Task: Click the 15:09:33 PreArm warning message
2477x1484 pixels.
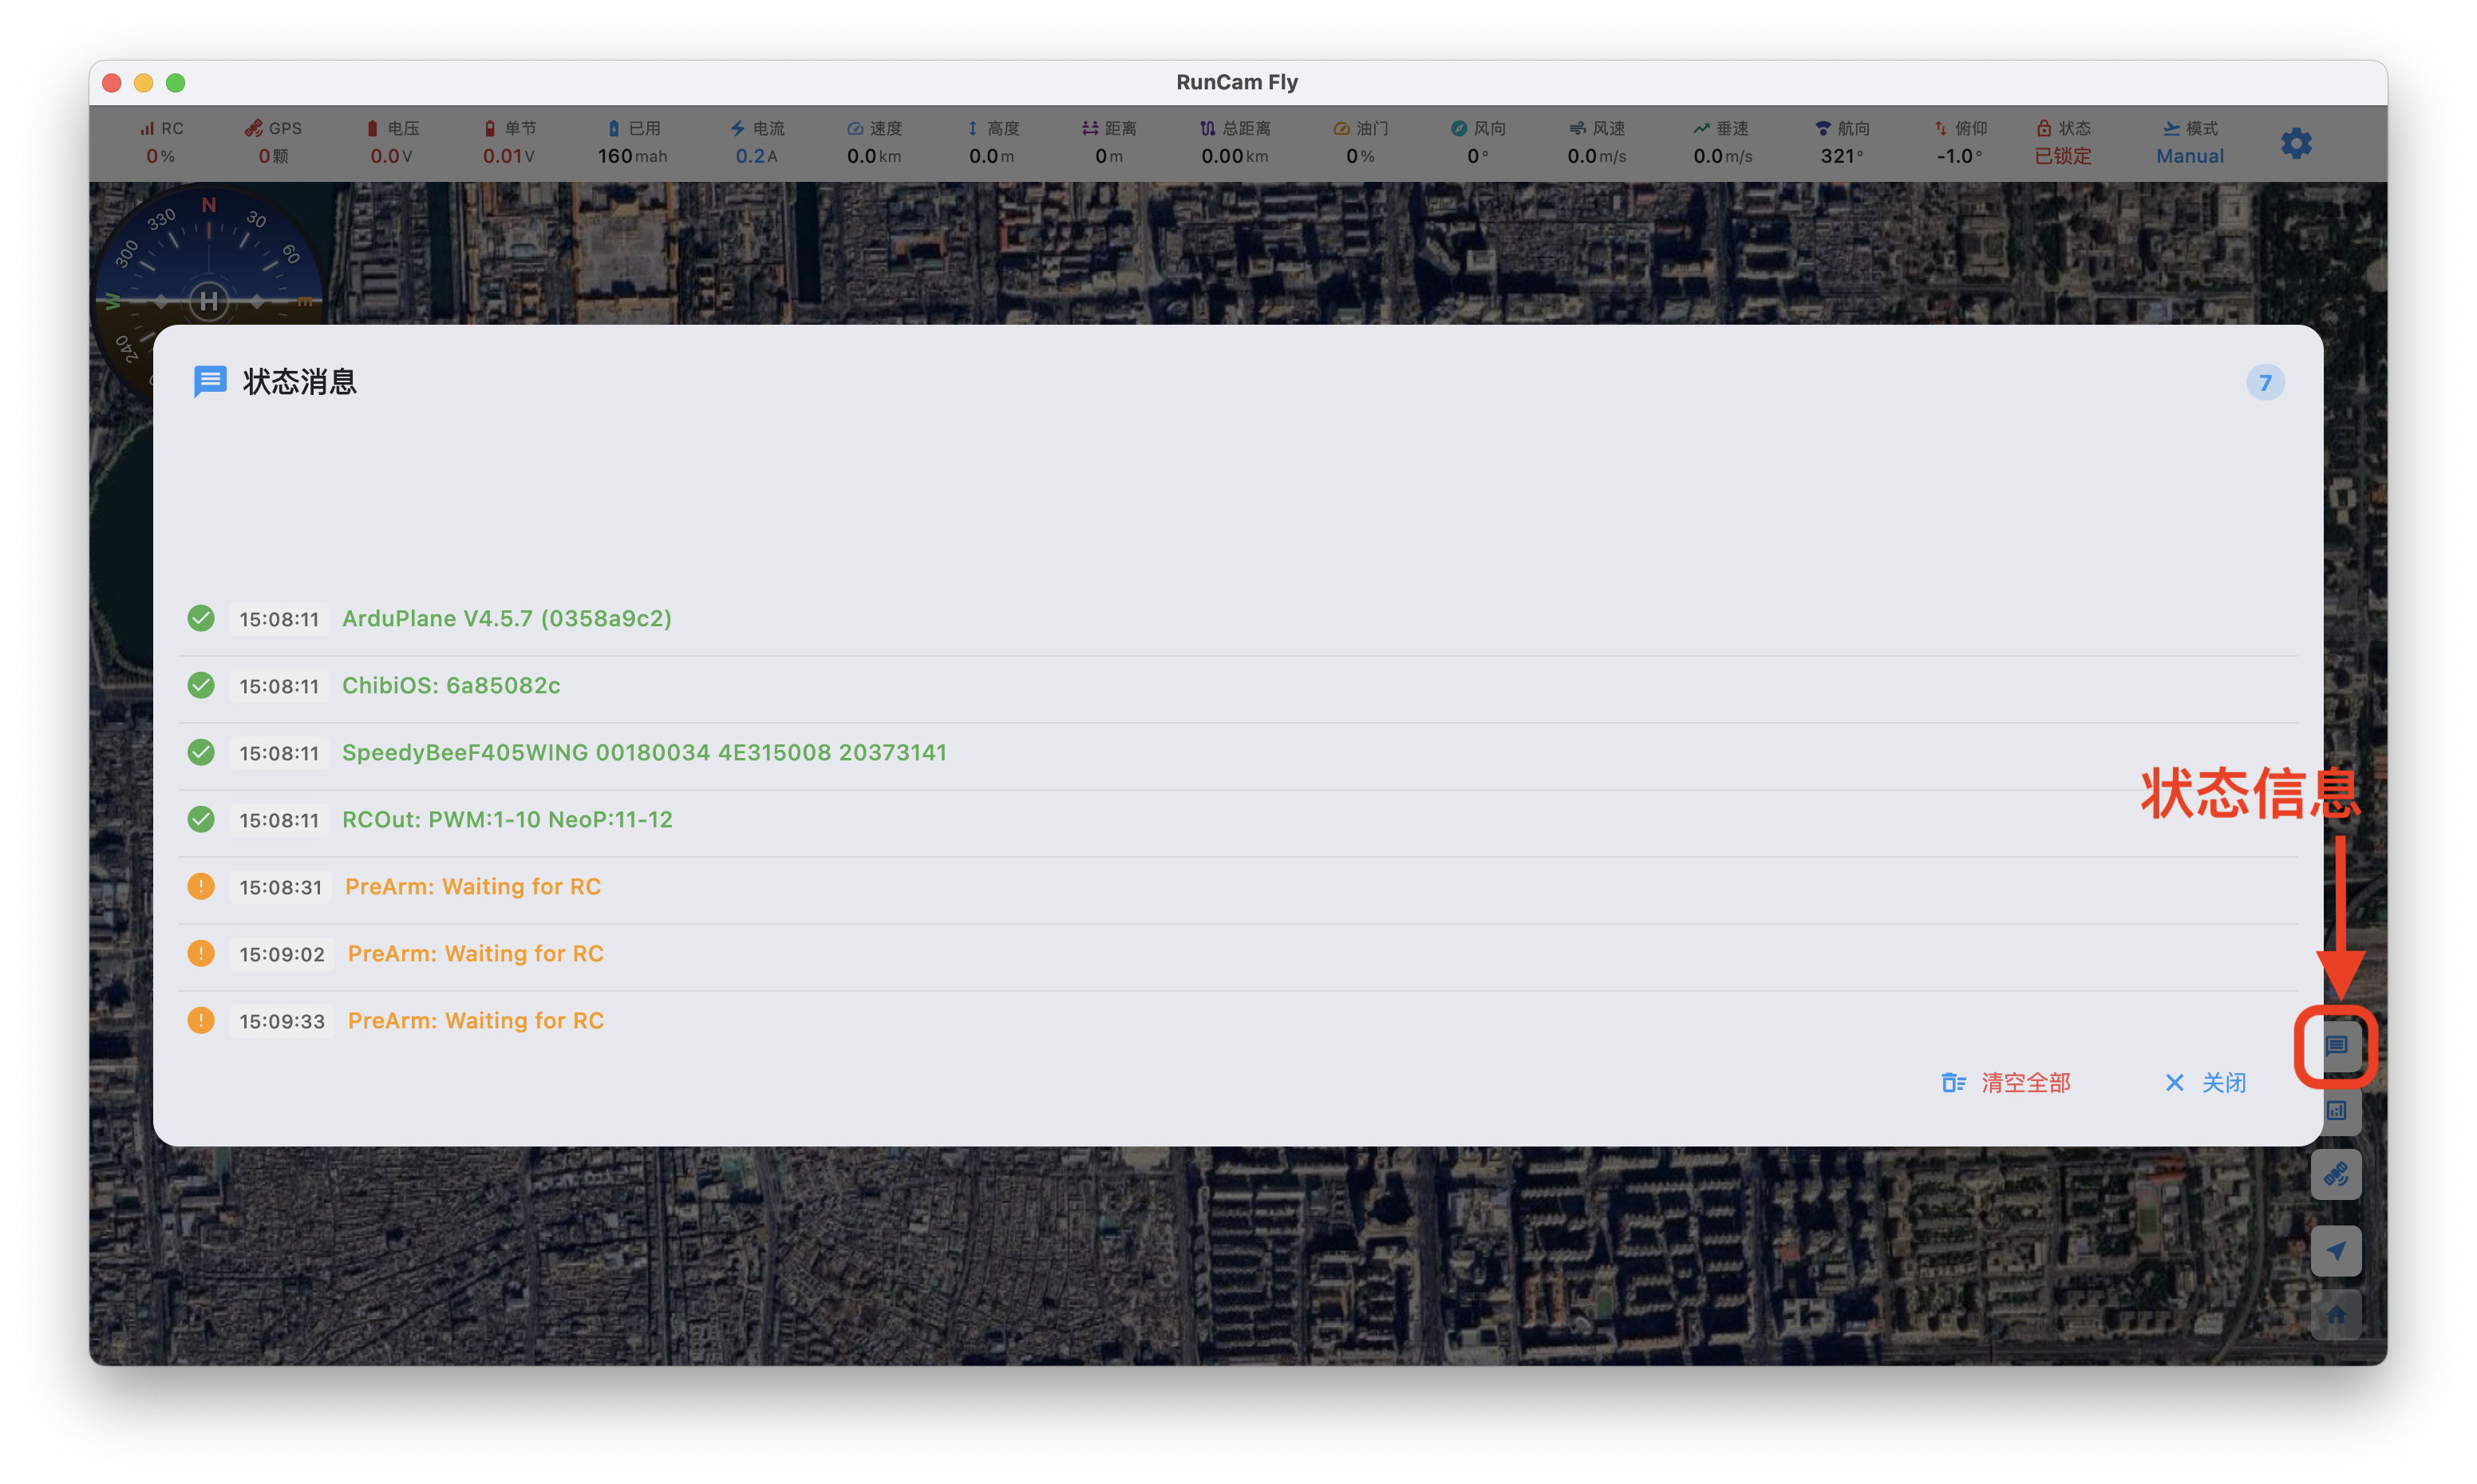Action: pyautogui.click(x=475, y=1020)
